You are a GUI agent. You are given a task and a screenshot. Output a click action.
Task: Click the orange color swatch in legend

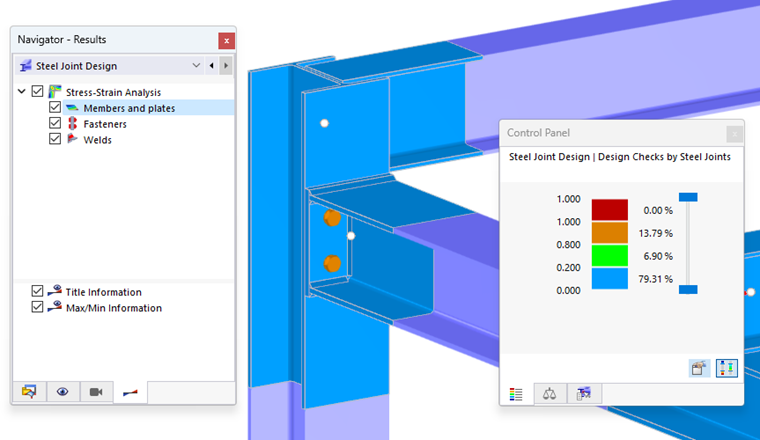[610, 233]
